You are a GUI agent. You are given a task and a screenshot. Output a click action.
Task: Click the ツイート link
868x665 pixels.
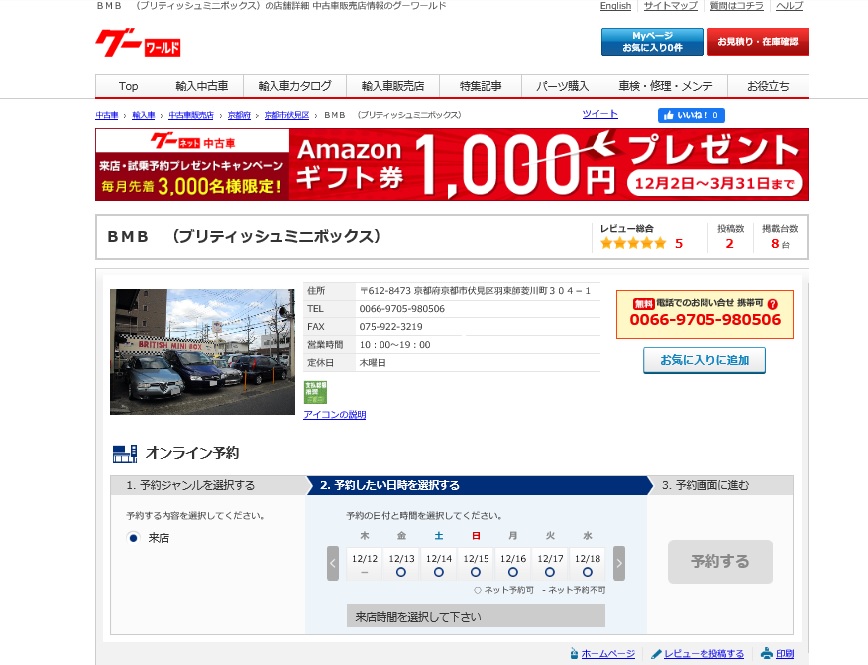(x=600, y=114)
